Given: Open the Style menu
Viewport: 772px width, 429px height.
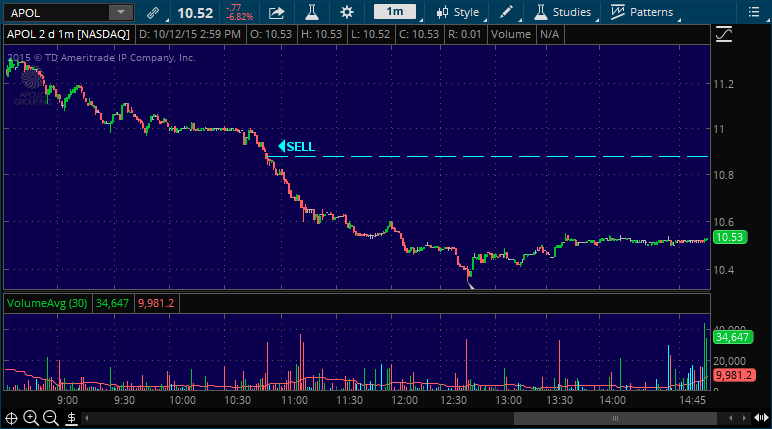Looking at the screenshot, I should 458,12.
